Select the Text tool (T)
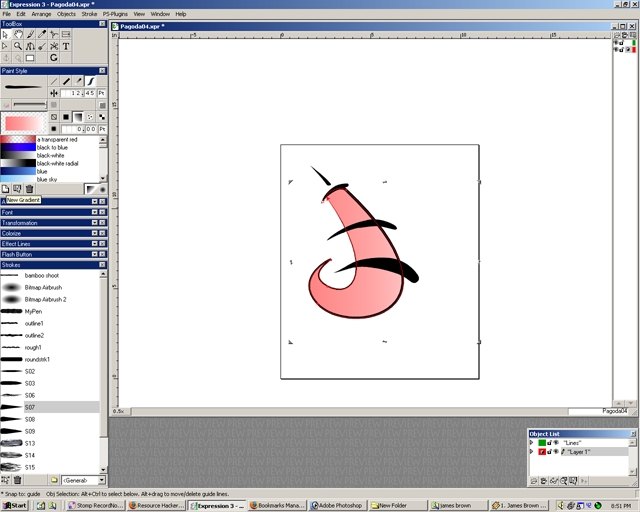The width and height of the screenshot is (640, 512). coord(66,46)
